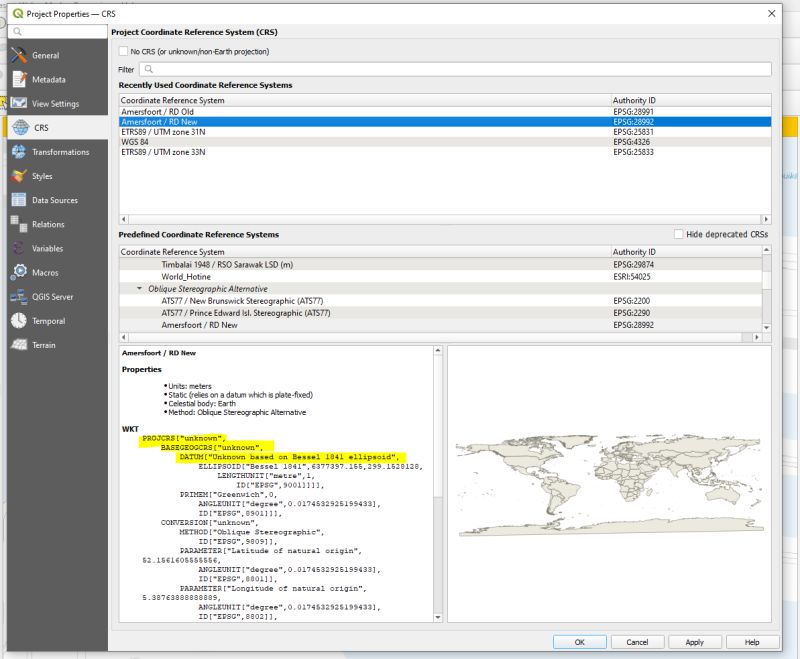Screen dimensions: 800x659
Task: Click predefined list scroll up arrow
Action: [766, 249]
